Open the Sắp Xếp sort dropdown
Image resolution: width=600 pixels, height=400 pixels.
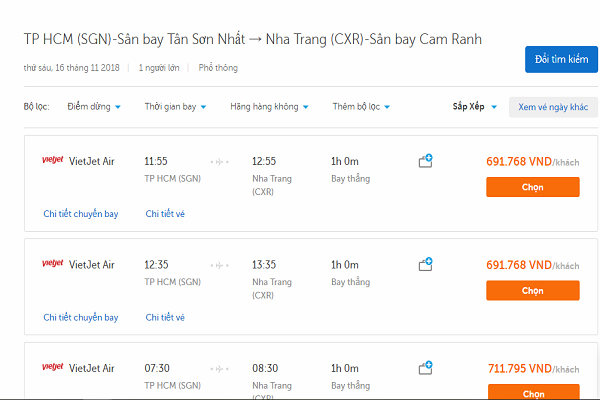pyautogui.click(x=474, y=107)
